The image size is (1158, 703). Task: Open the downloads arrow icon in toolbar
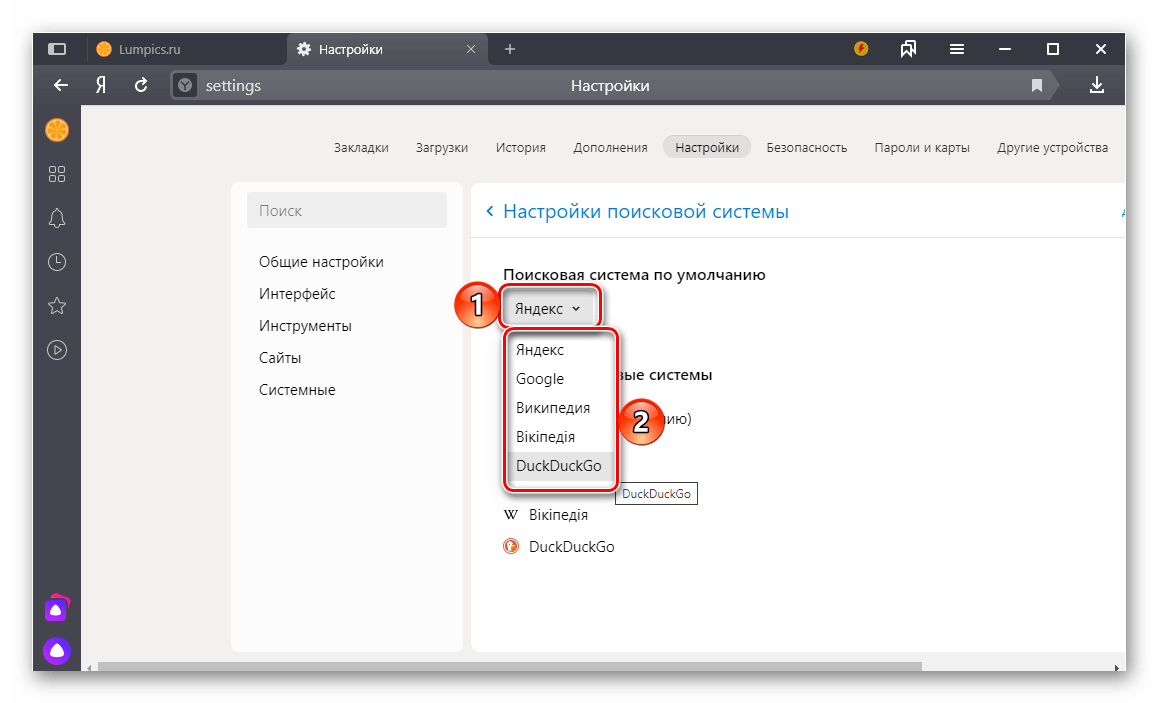1097,86
